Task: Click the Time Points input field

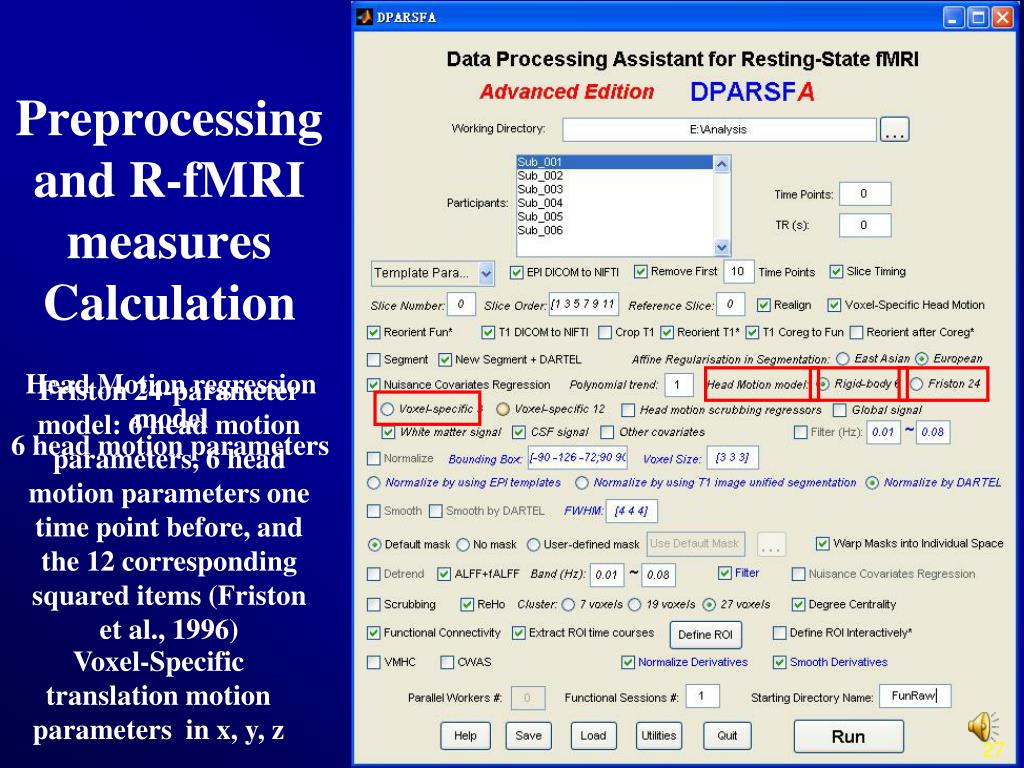Action: coord(864,194)
